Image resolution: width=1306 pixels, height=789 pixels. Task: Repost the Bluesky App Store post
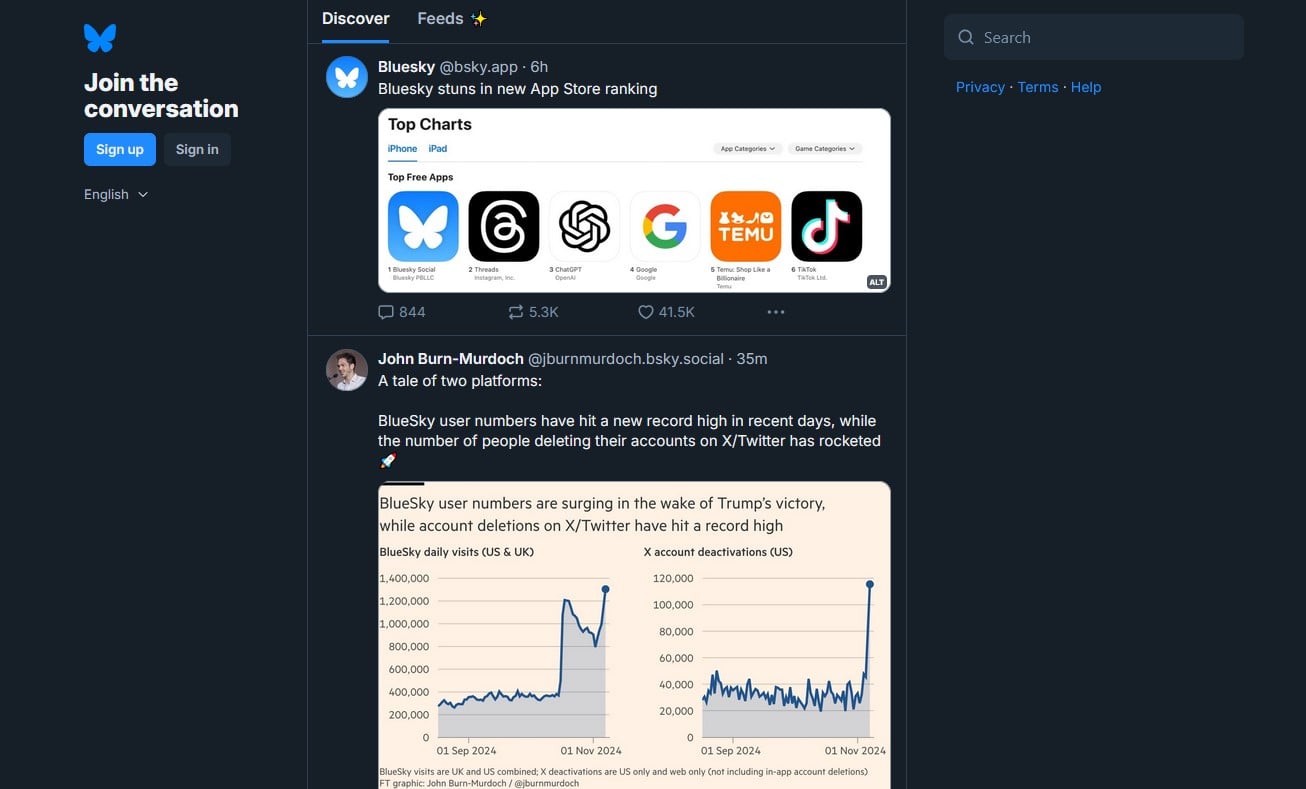coord(516,312)
